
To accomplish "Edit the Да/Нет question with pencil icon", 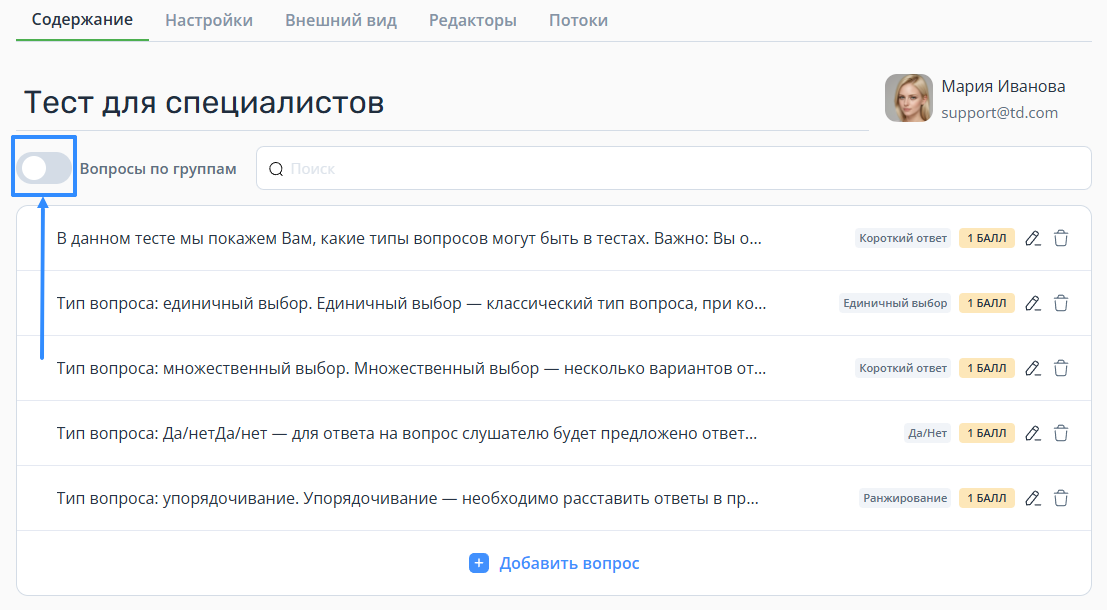I will [1033, 433].
